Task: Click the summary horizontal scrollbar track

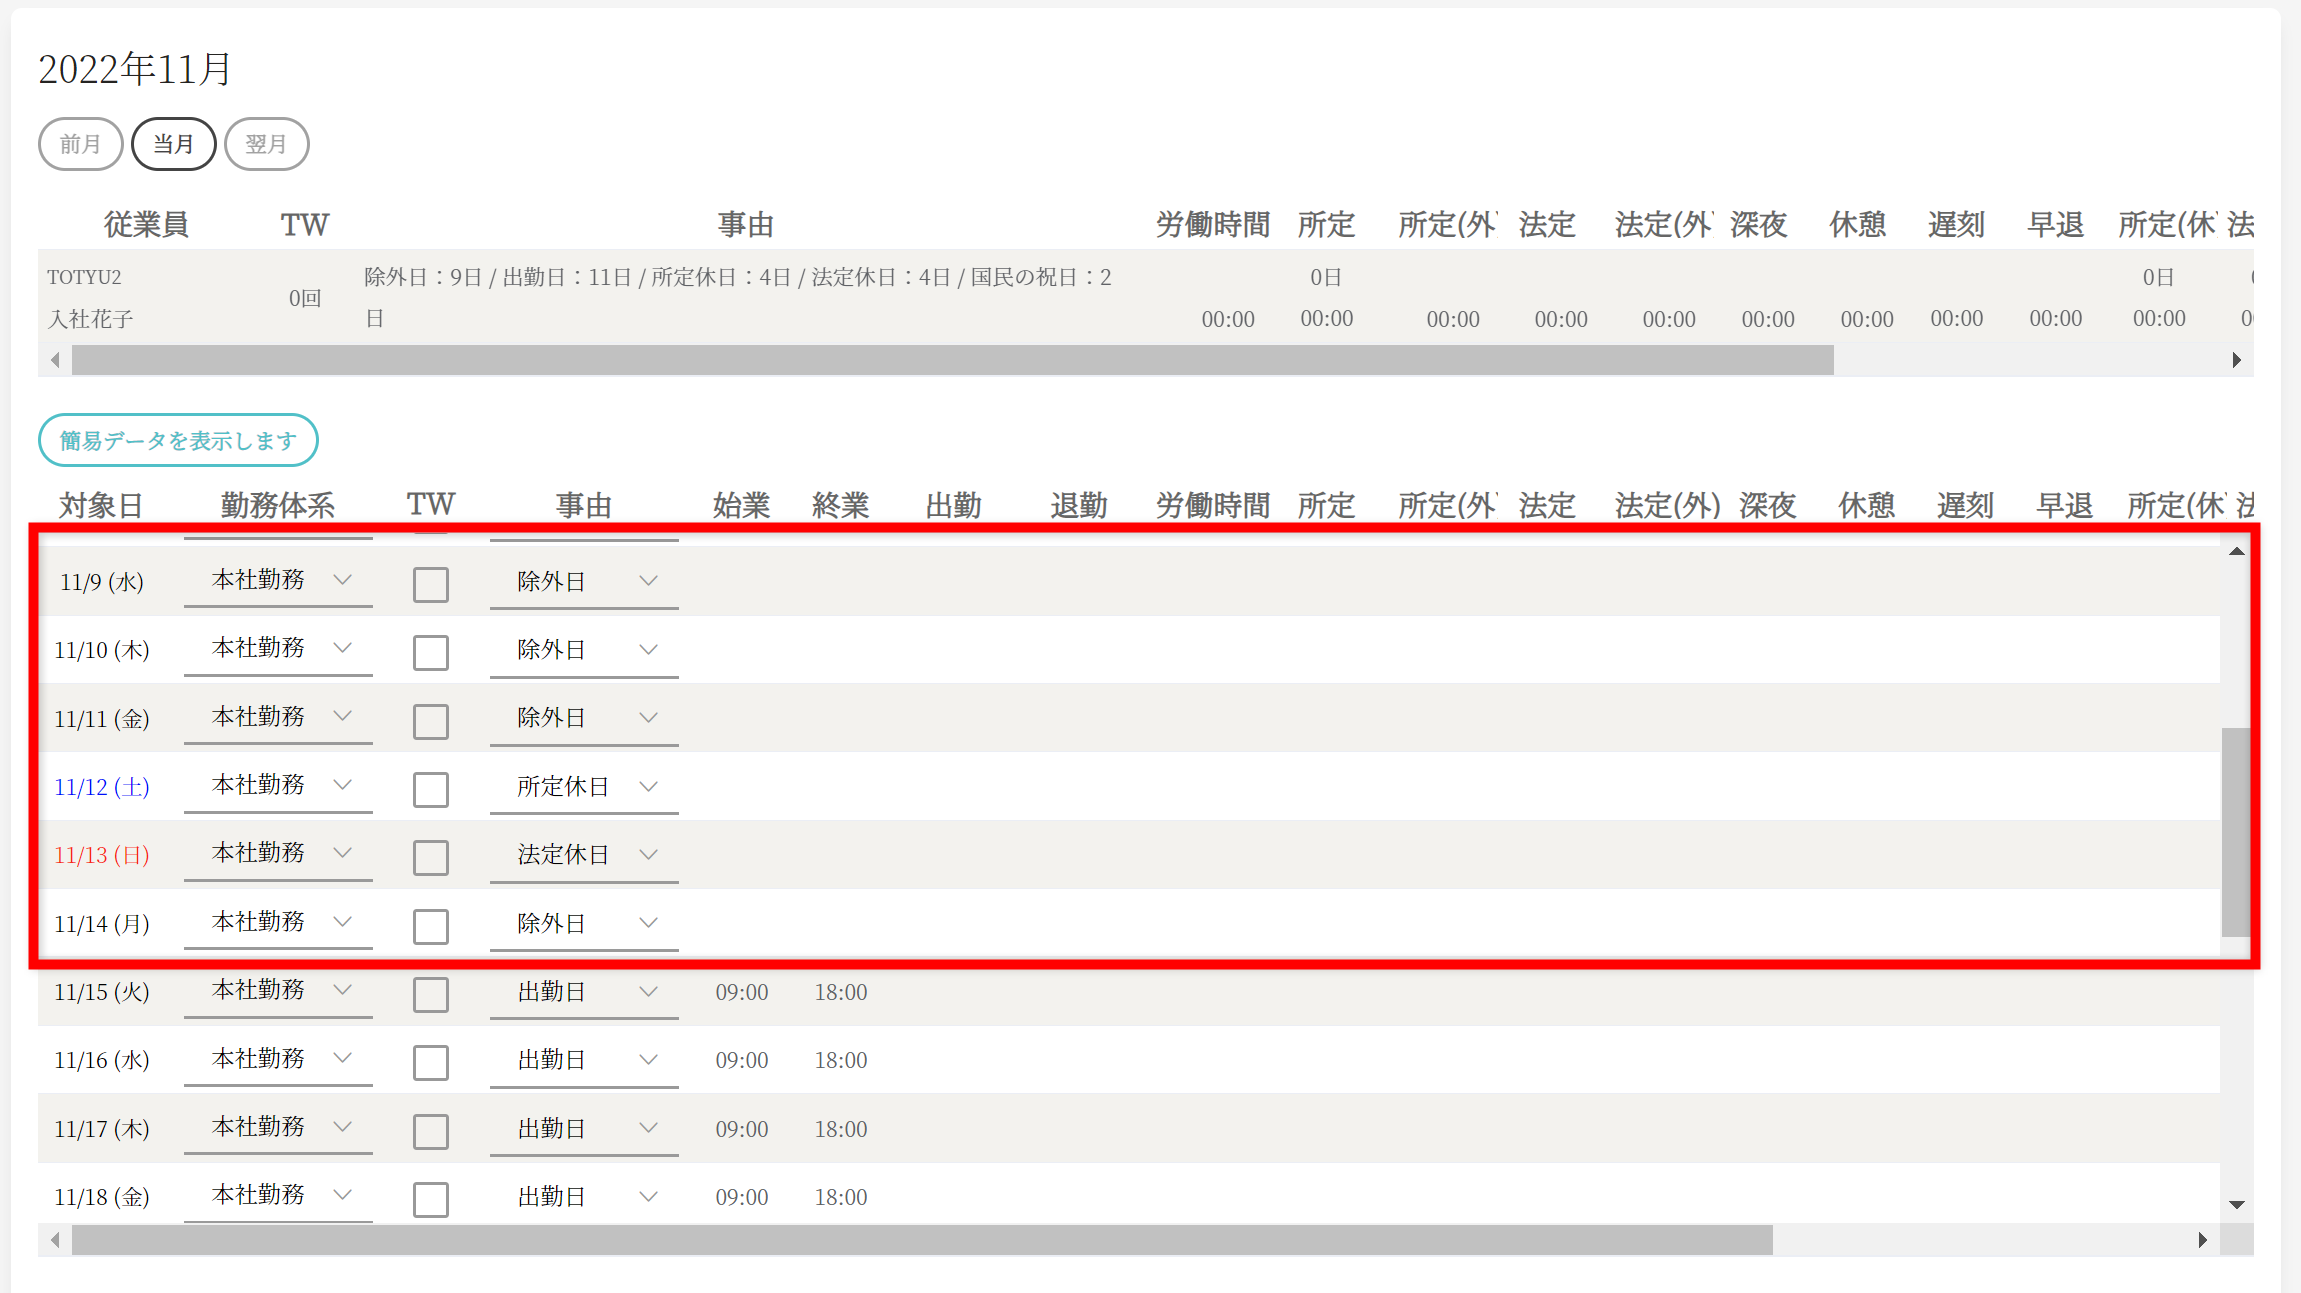Action: (x=2030, y=360)
